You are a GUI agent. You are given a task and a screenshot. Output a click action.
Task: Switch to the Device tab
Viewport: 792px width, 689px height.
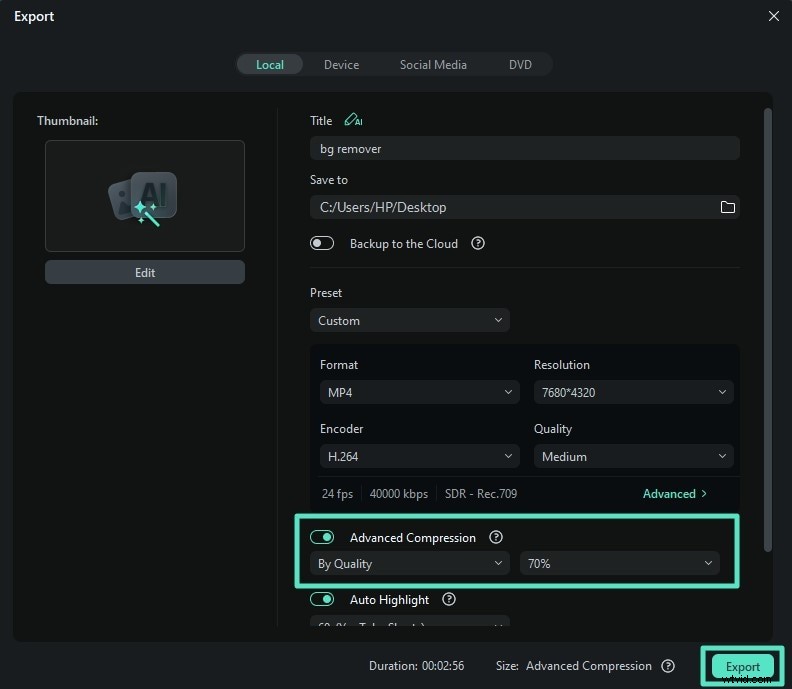click(x=341, y=65)
